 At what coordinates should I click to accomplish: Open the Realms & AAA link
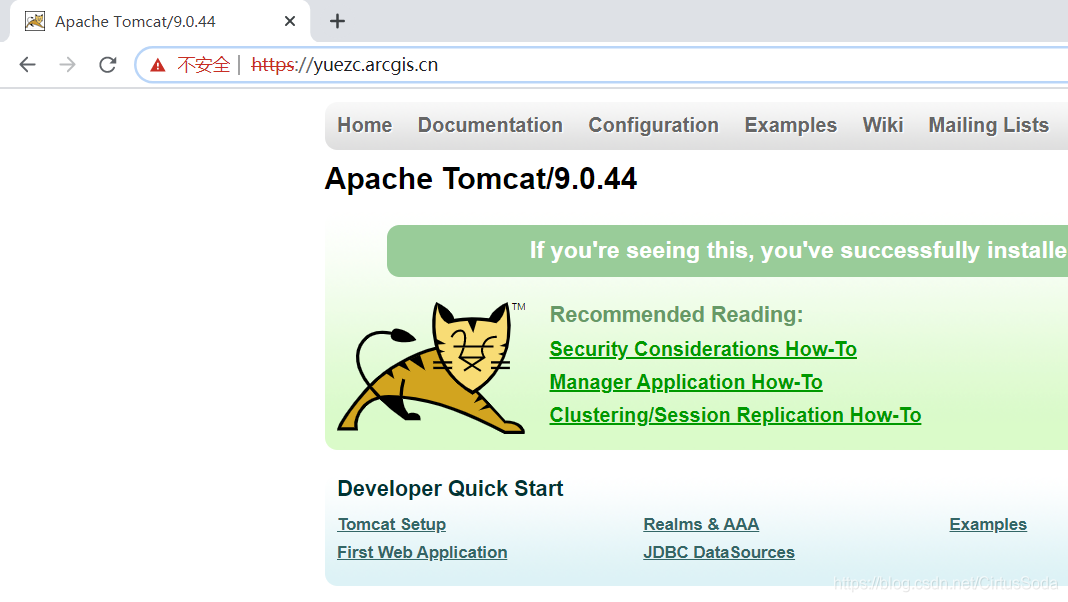(701, 524)
